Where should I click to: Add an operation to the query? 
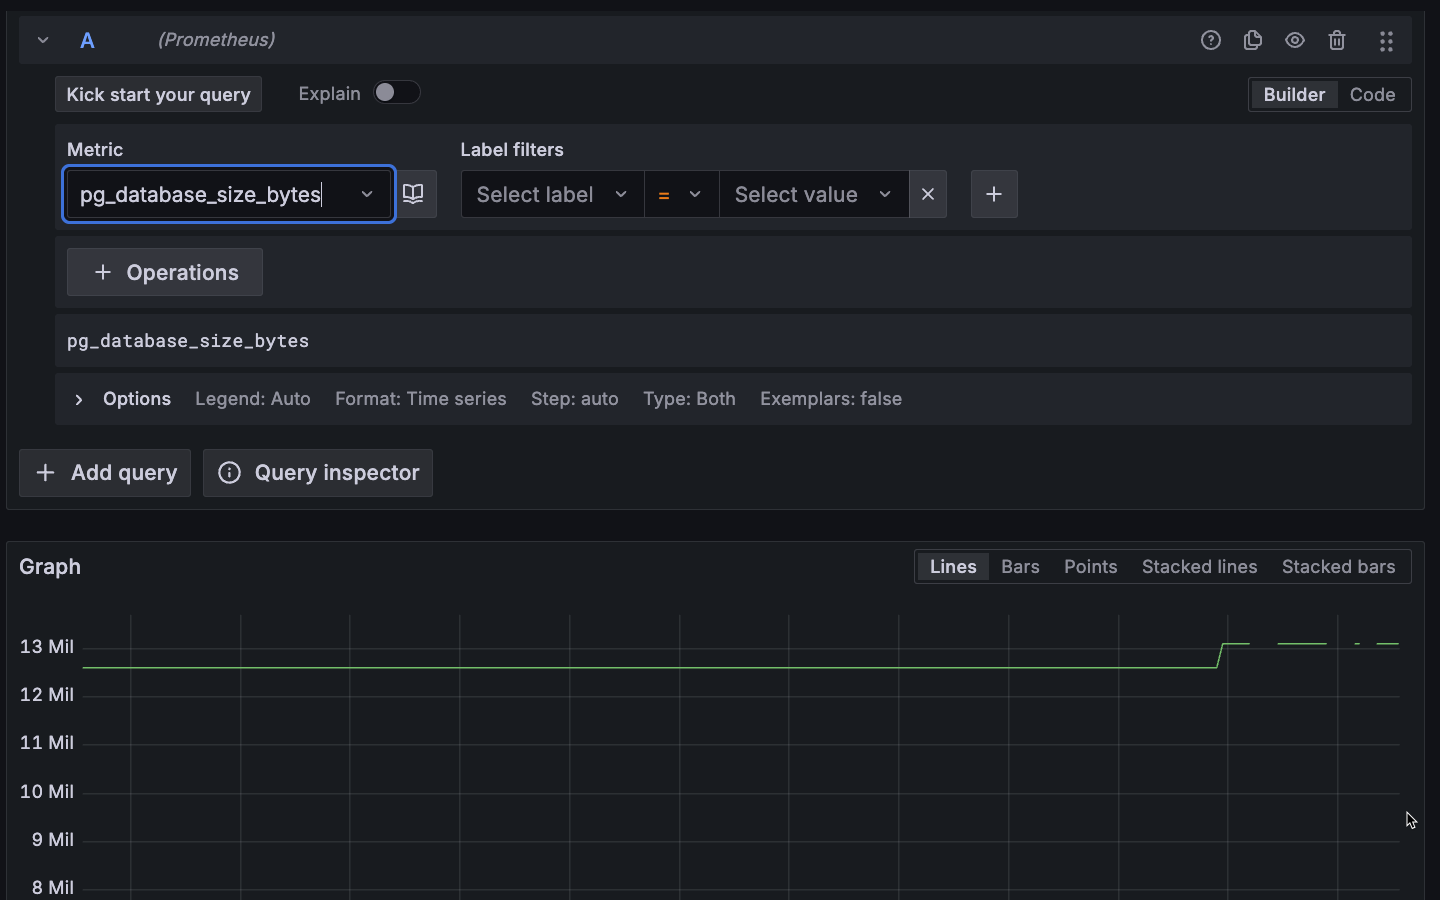click(x=164, y=272)
